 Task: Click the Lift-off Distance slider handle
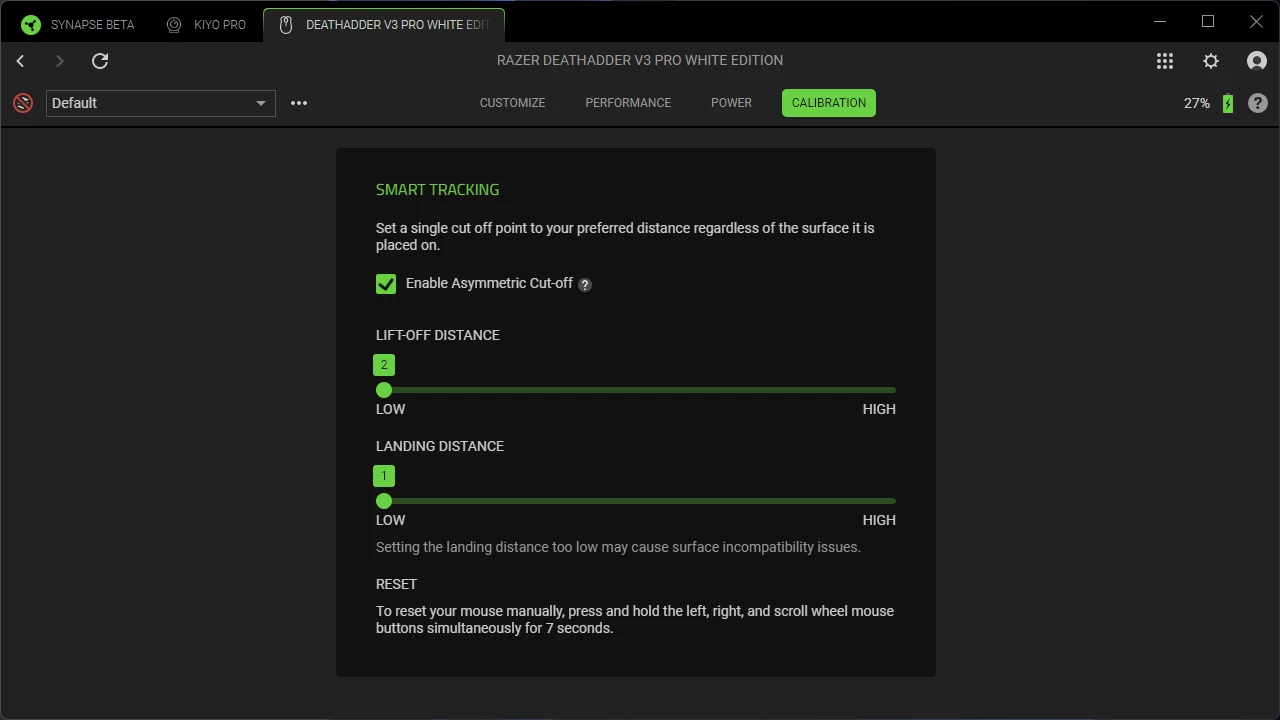(384, 390)
